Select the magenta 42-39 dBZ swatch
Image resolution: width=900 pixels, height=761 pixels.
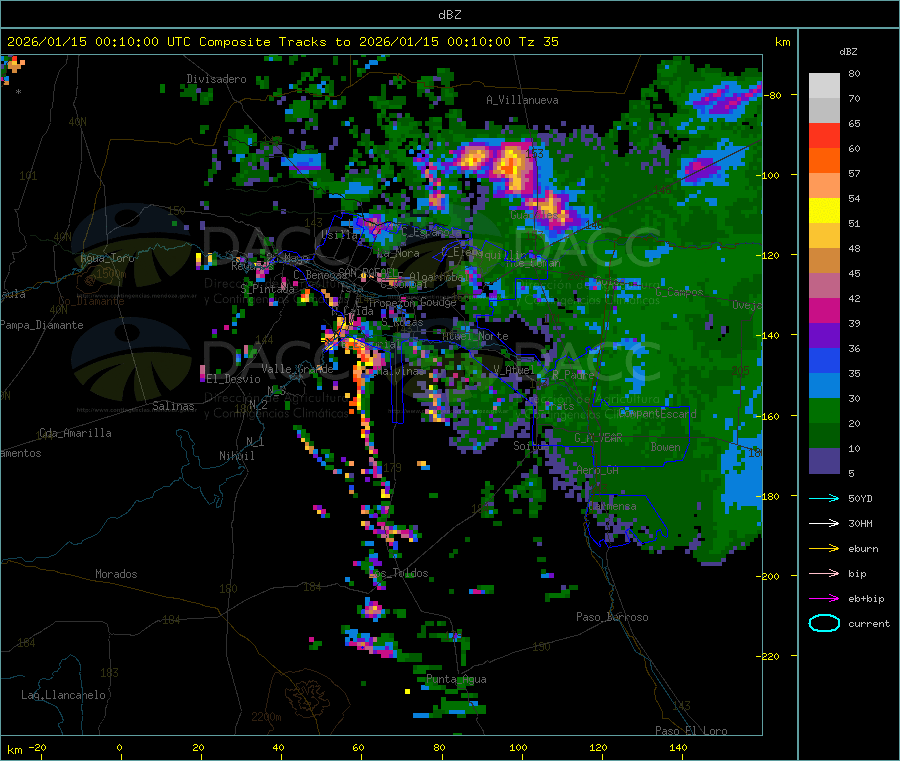click(824, 310)
